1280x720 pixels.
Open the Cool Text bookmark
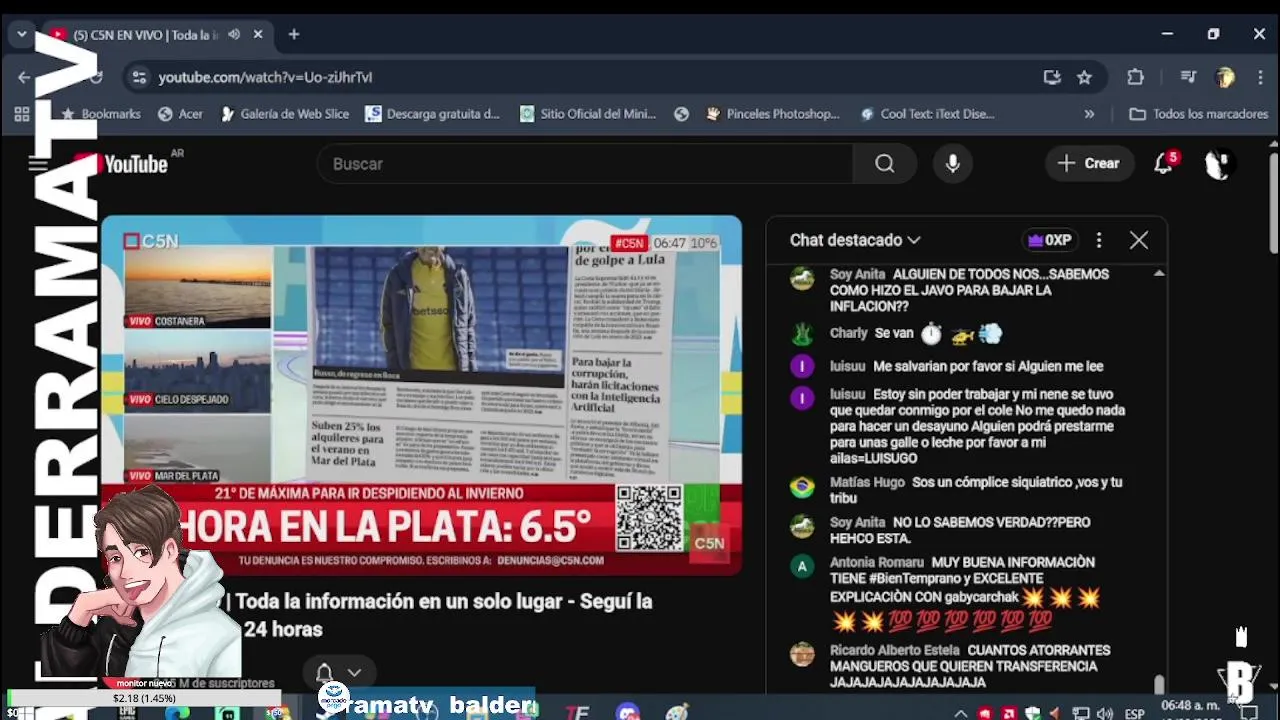[x=926, y=114]
